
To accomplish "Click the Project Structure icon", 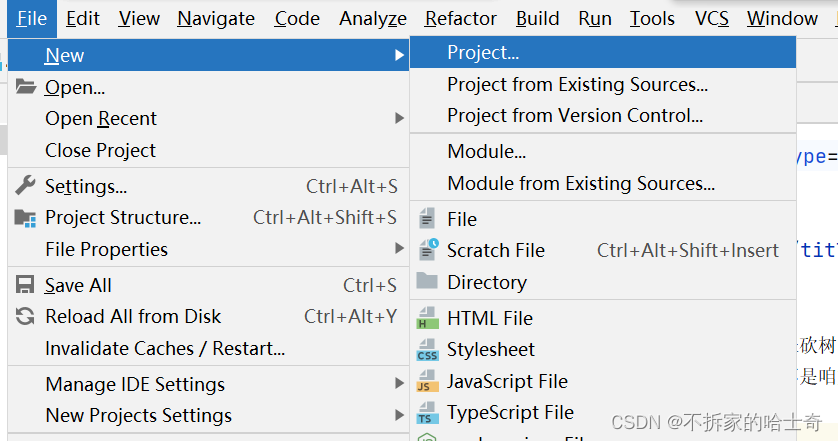I will [26, 217].
